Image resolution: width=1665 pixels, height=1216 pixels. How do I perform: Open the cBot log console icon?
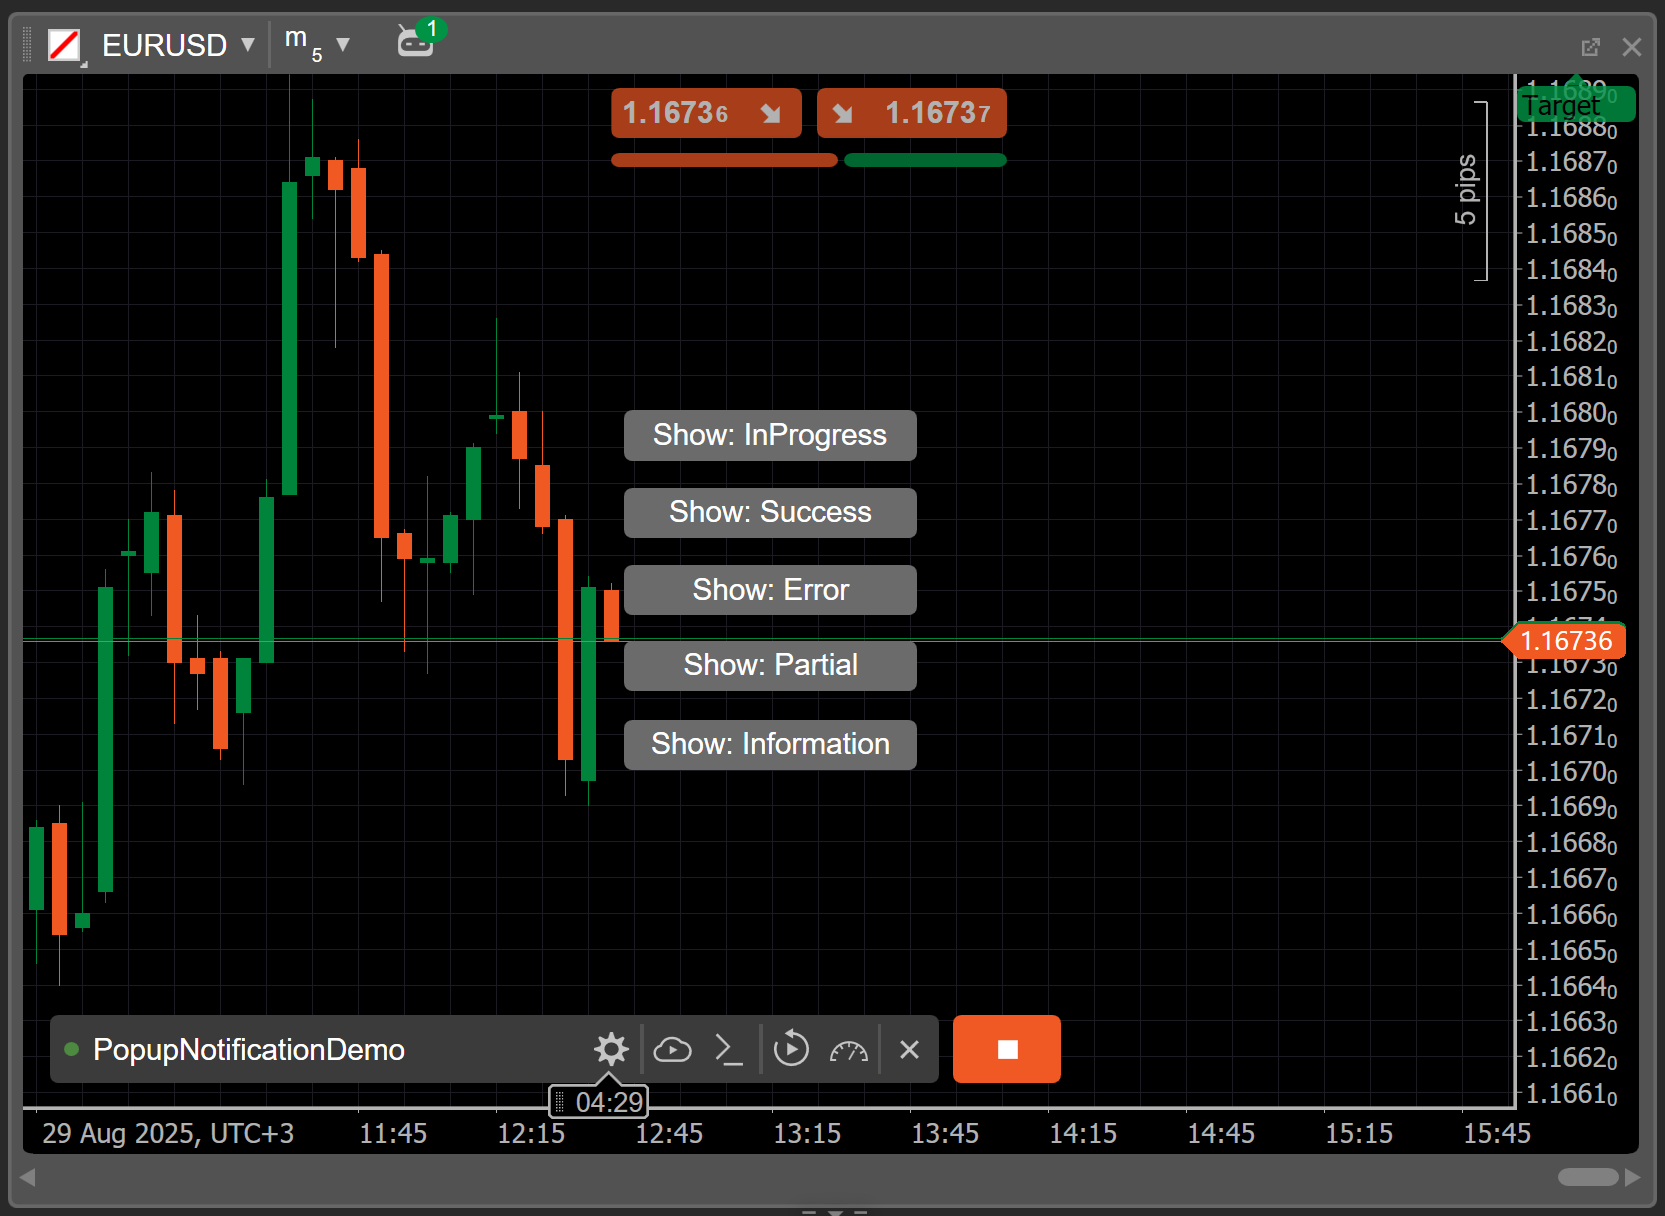coord(729,1049)
